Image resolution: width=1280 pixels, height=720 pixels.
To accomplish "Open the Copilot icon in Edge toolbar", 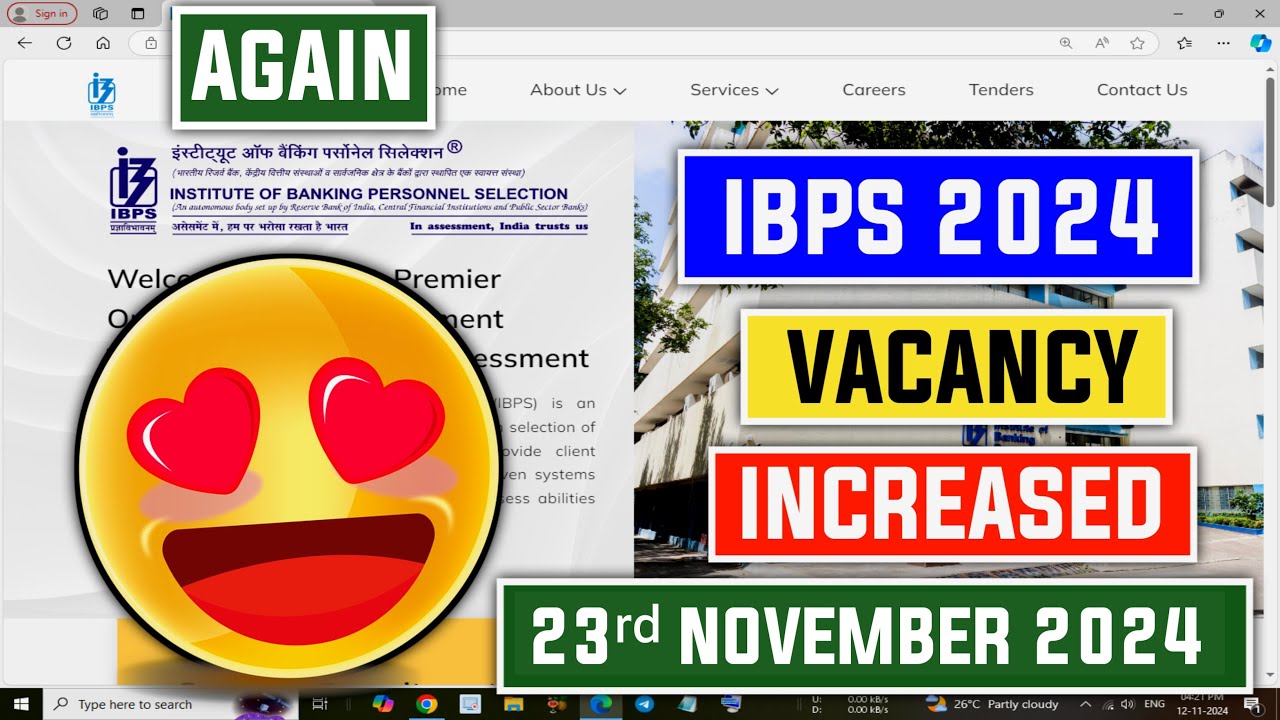I will point(1260,43).
